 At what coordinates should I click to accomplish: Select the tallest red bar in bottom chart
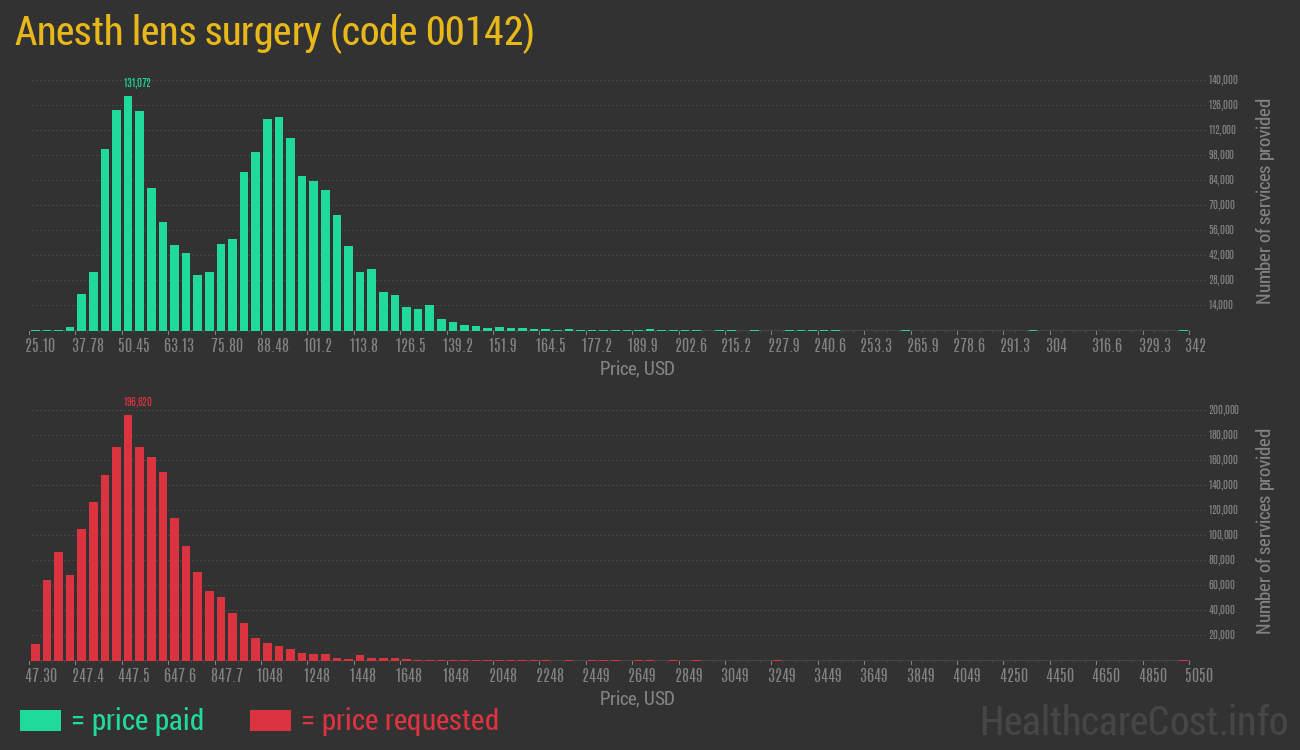pos(128,538)
